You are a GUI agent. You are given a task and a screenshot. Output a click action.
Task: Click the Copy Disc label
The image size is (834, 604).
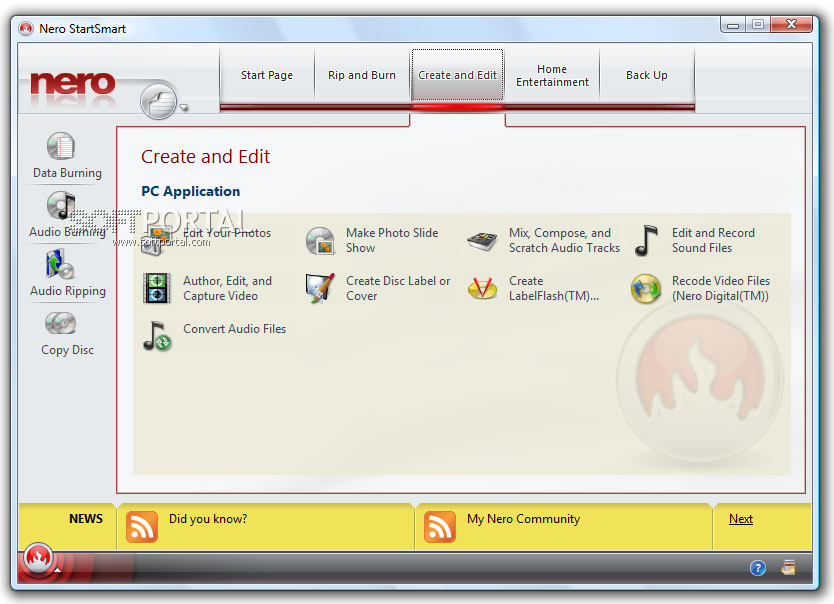[68, 350]
